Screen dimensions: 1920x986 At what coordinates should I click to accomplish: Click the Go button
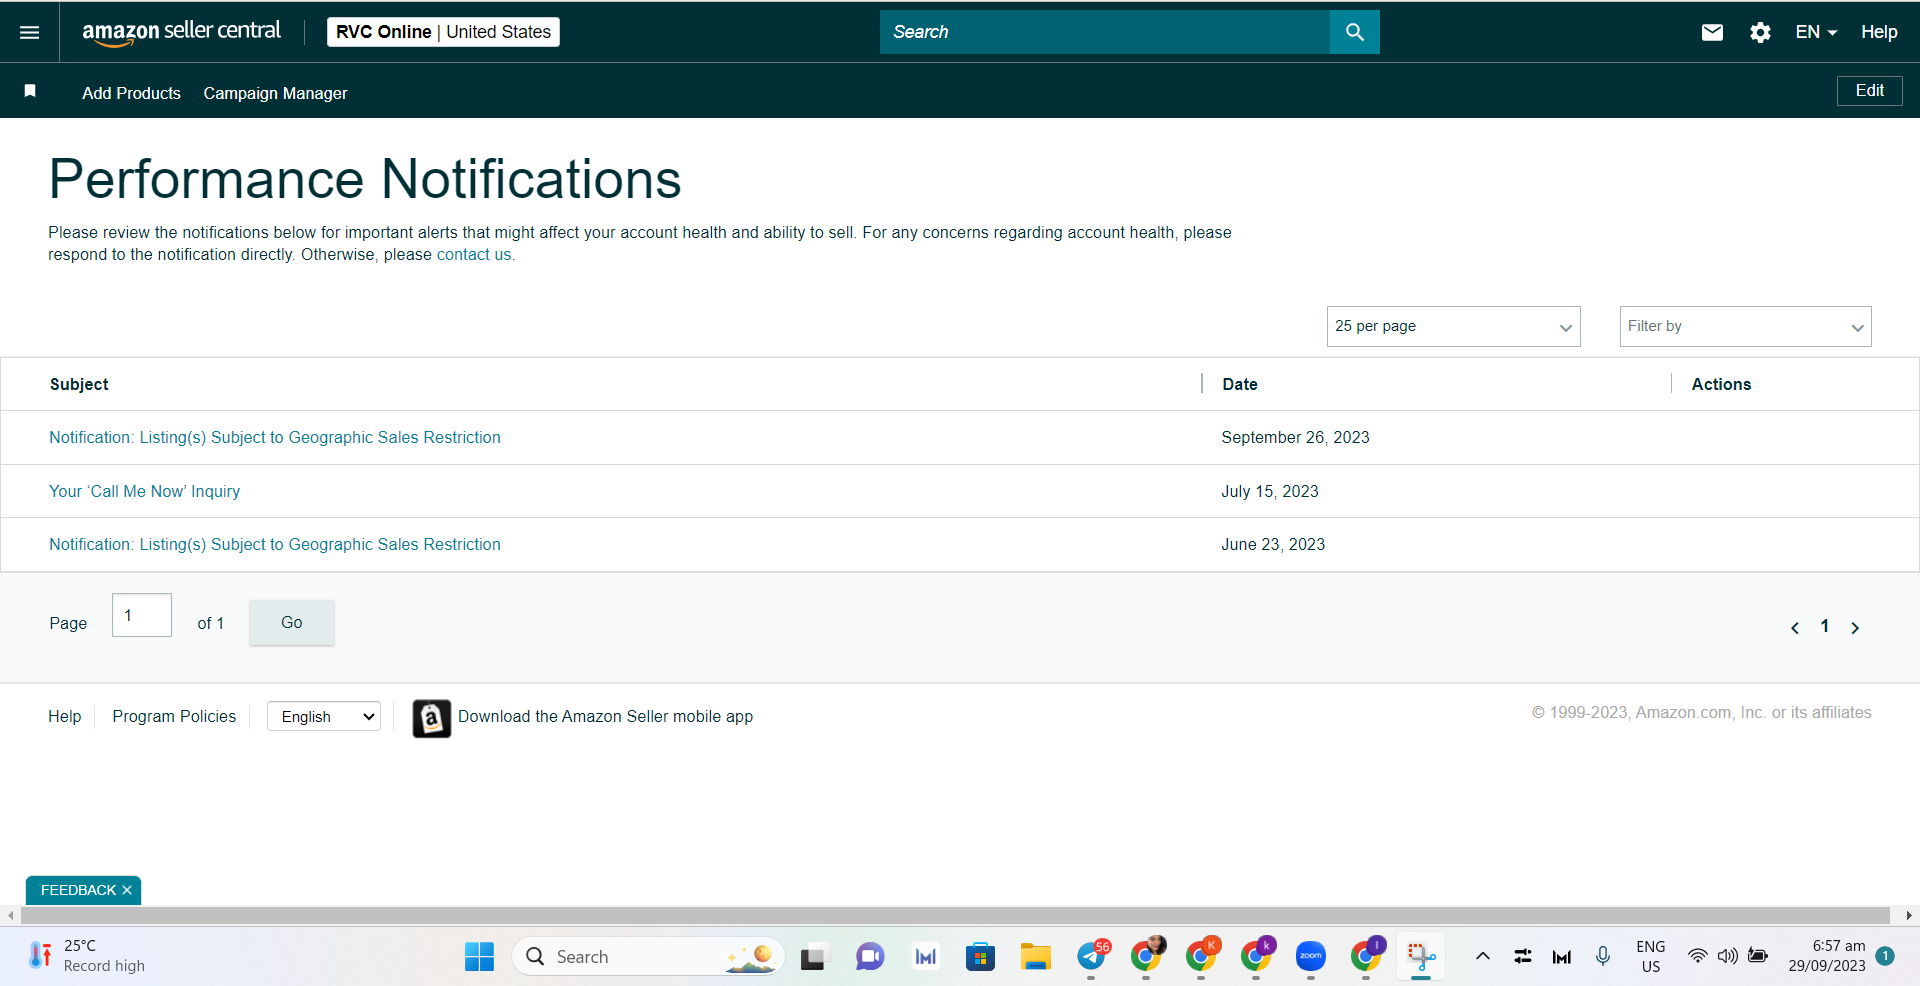pos(291,622)
